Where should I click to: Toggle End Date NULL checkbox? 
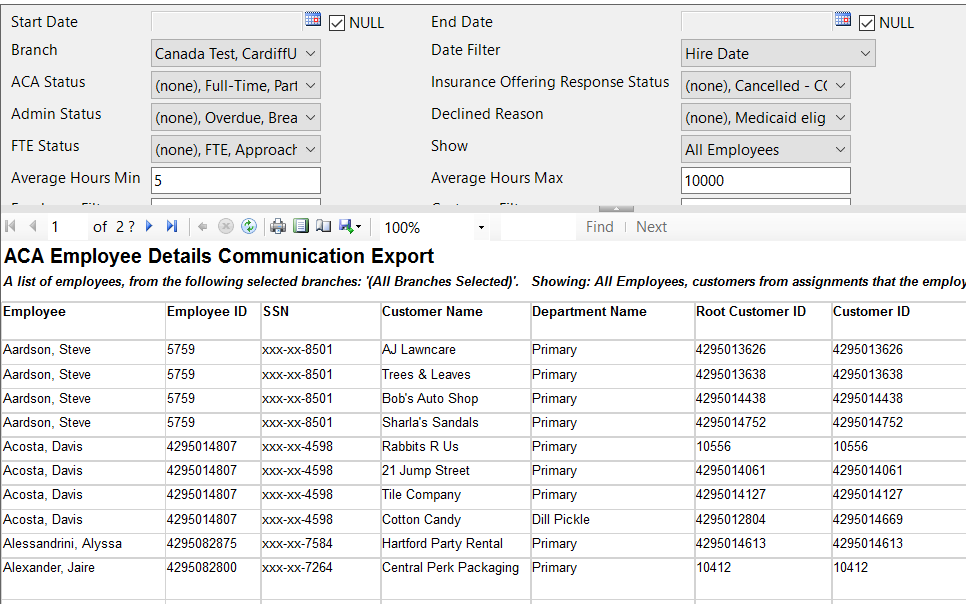[866, 23]
